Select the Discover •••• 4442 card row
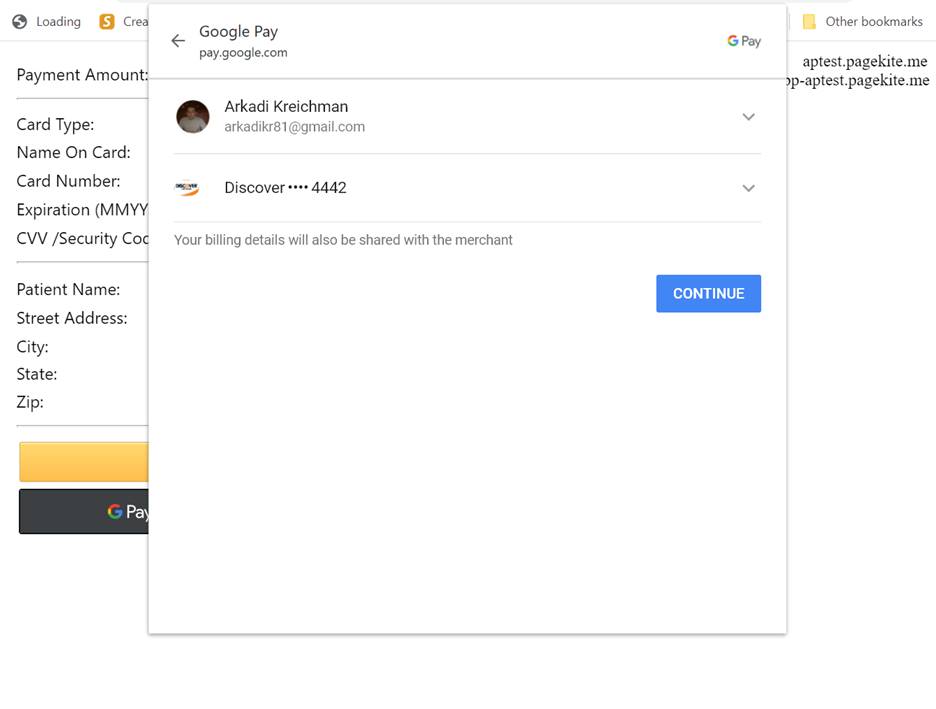Image resolution: width=936 pixels, height=709 pixels. pyautogui.click(x=467, y=188)
